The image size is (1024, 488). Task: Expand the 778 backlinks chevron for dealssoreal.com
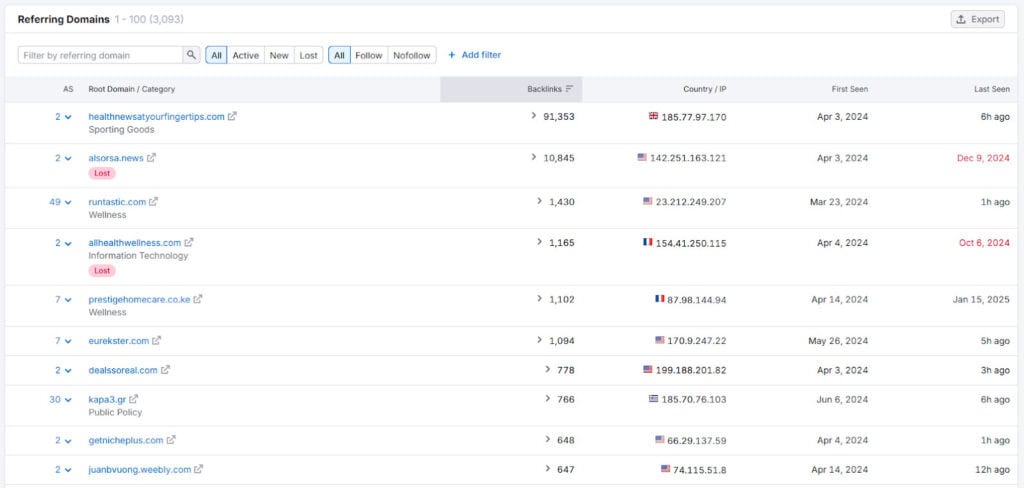pyautogui.click(x=547, y=369)
